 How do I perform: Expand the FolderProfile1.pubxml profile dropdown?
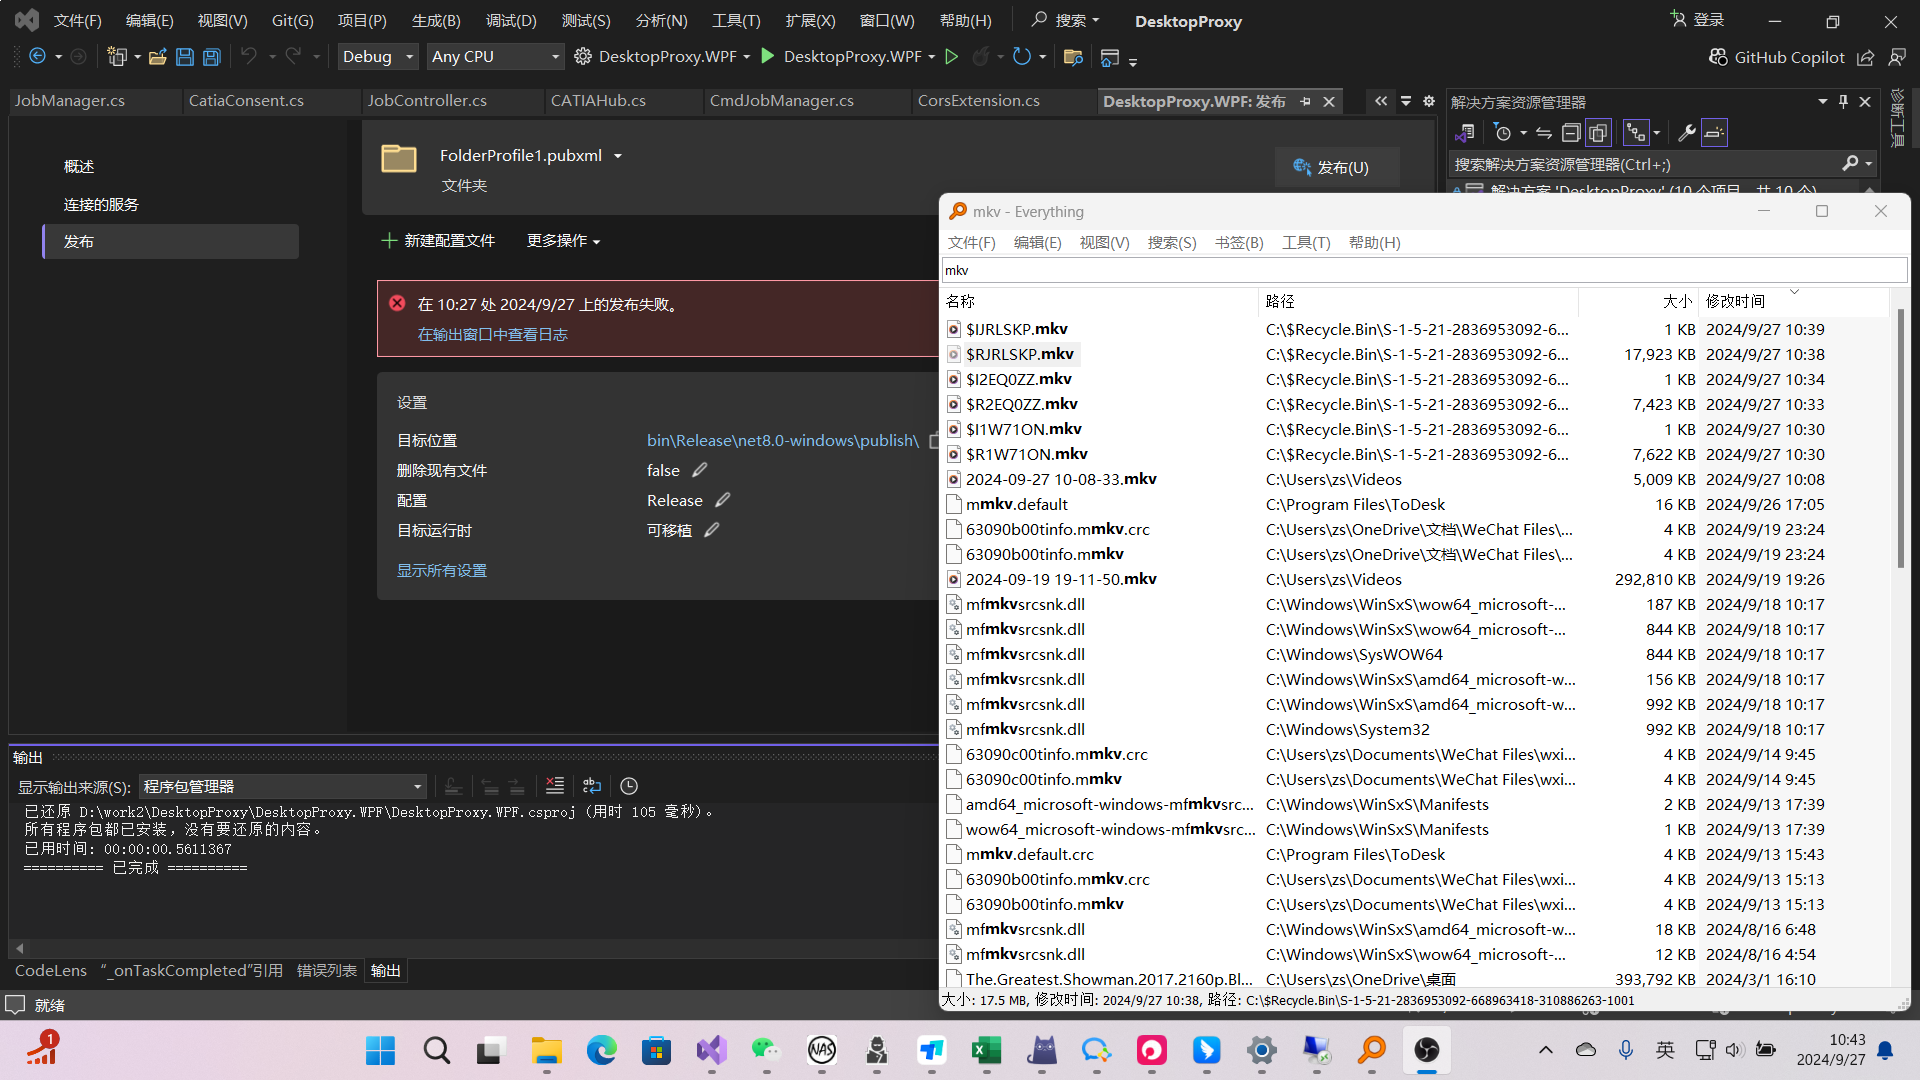click(x=618, y=156)
